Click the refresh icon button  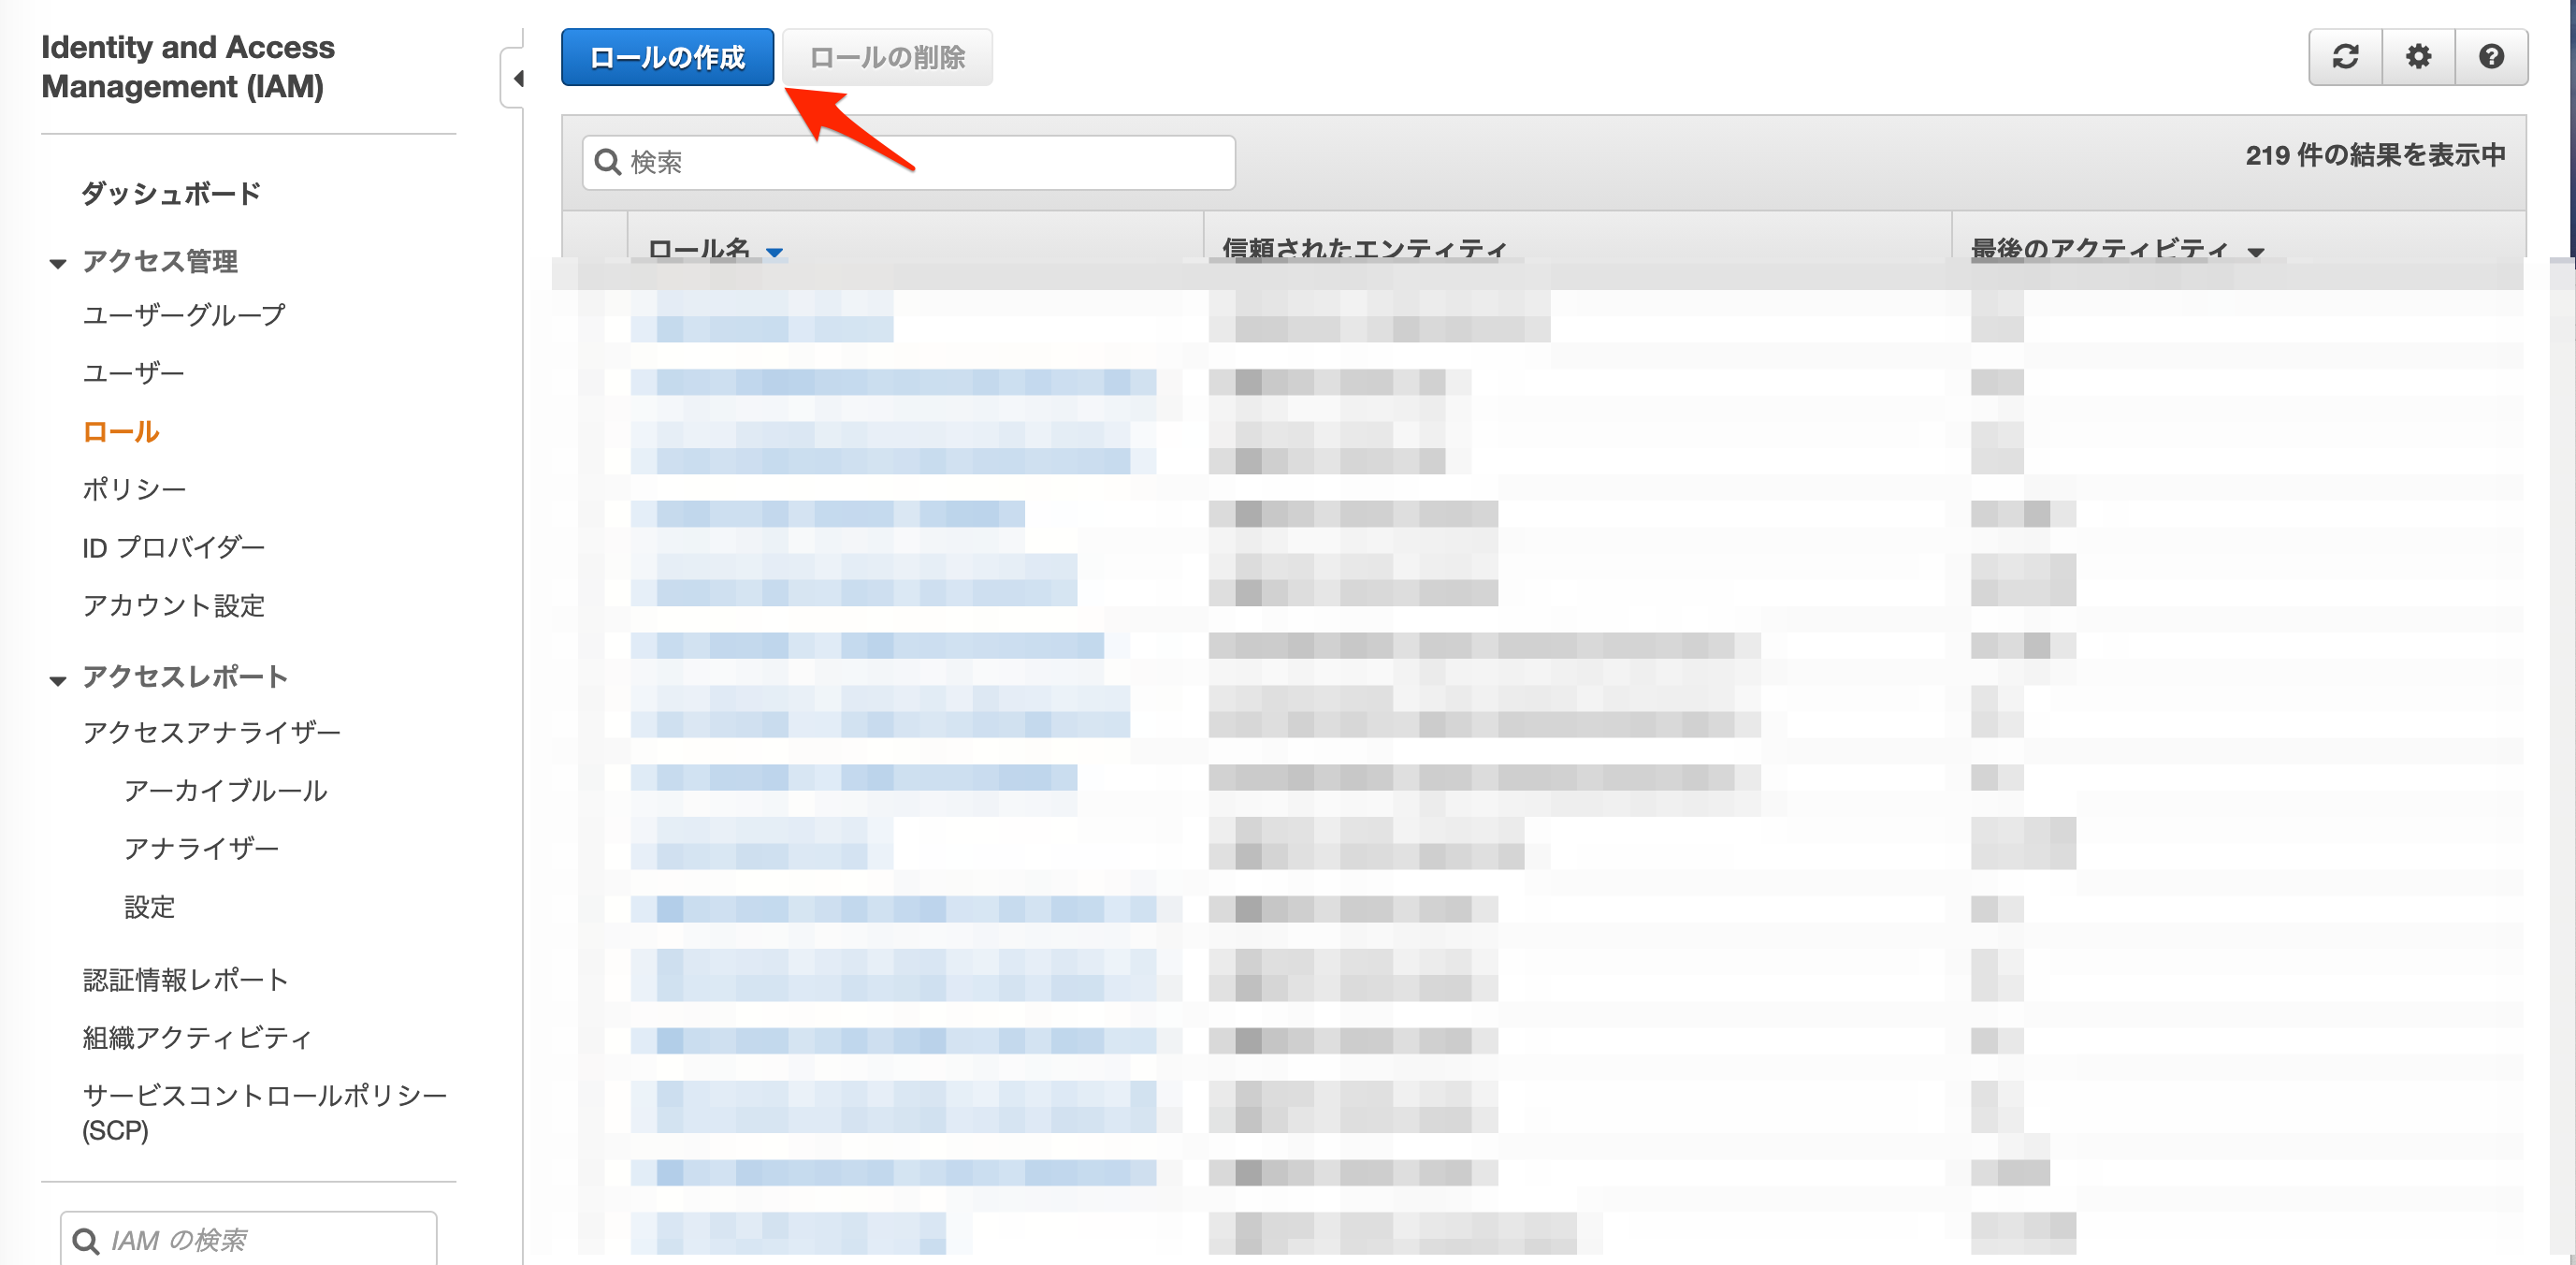tap(2345, 57)
